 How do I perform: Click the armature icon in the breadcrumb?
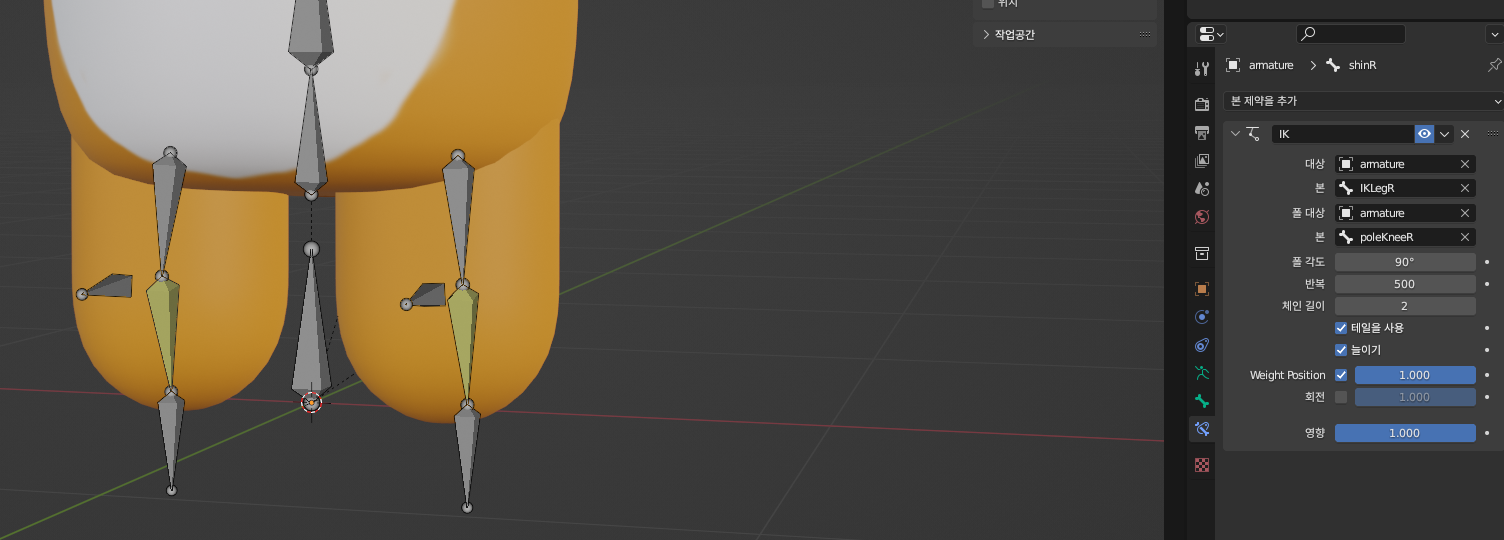click(x=1233, y=65)
